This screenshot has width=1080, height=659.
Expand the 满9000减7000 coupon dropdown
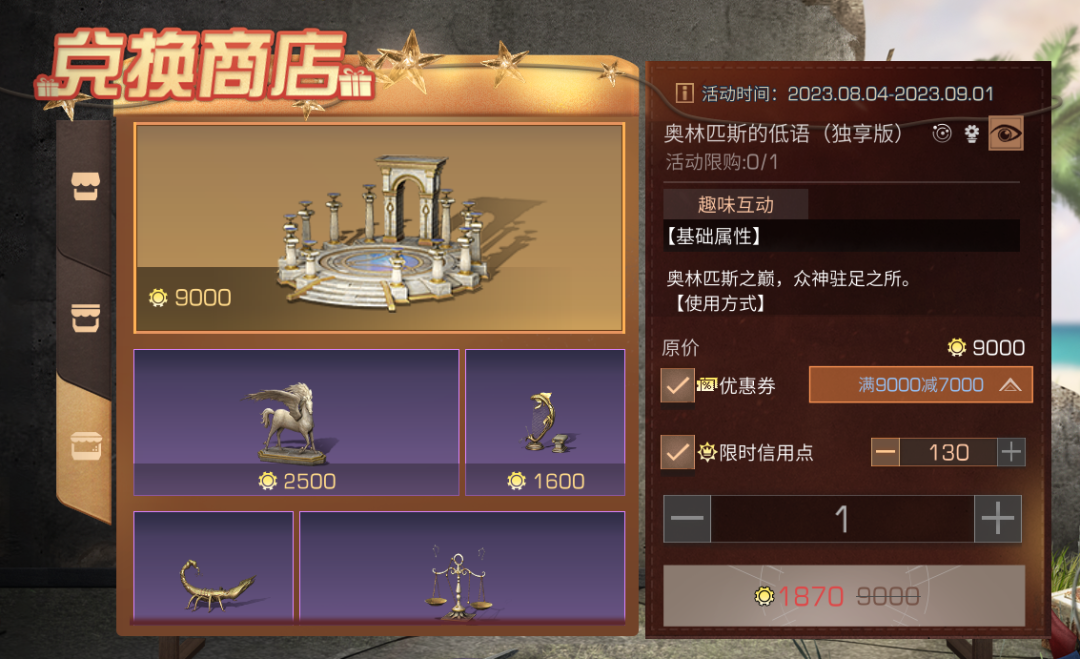(920, 385)
